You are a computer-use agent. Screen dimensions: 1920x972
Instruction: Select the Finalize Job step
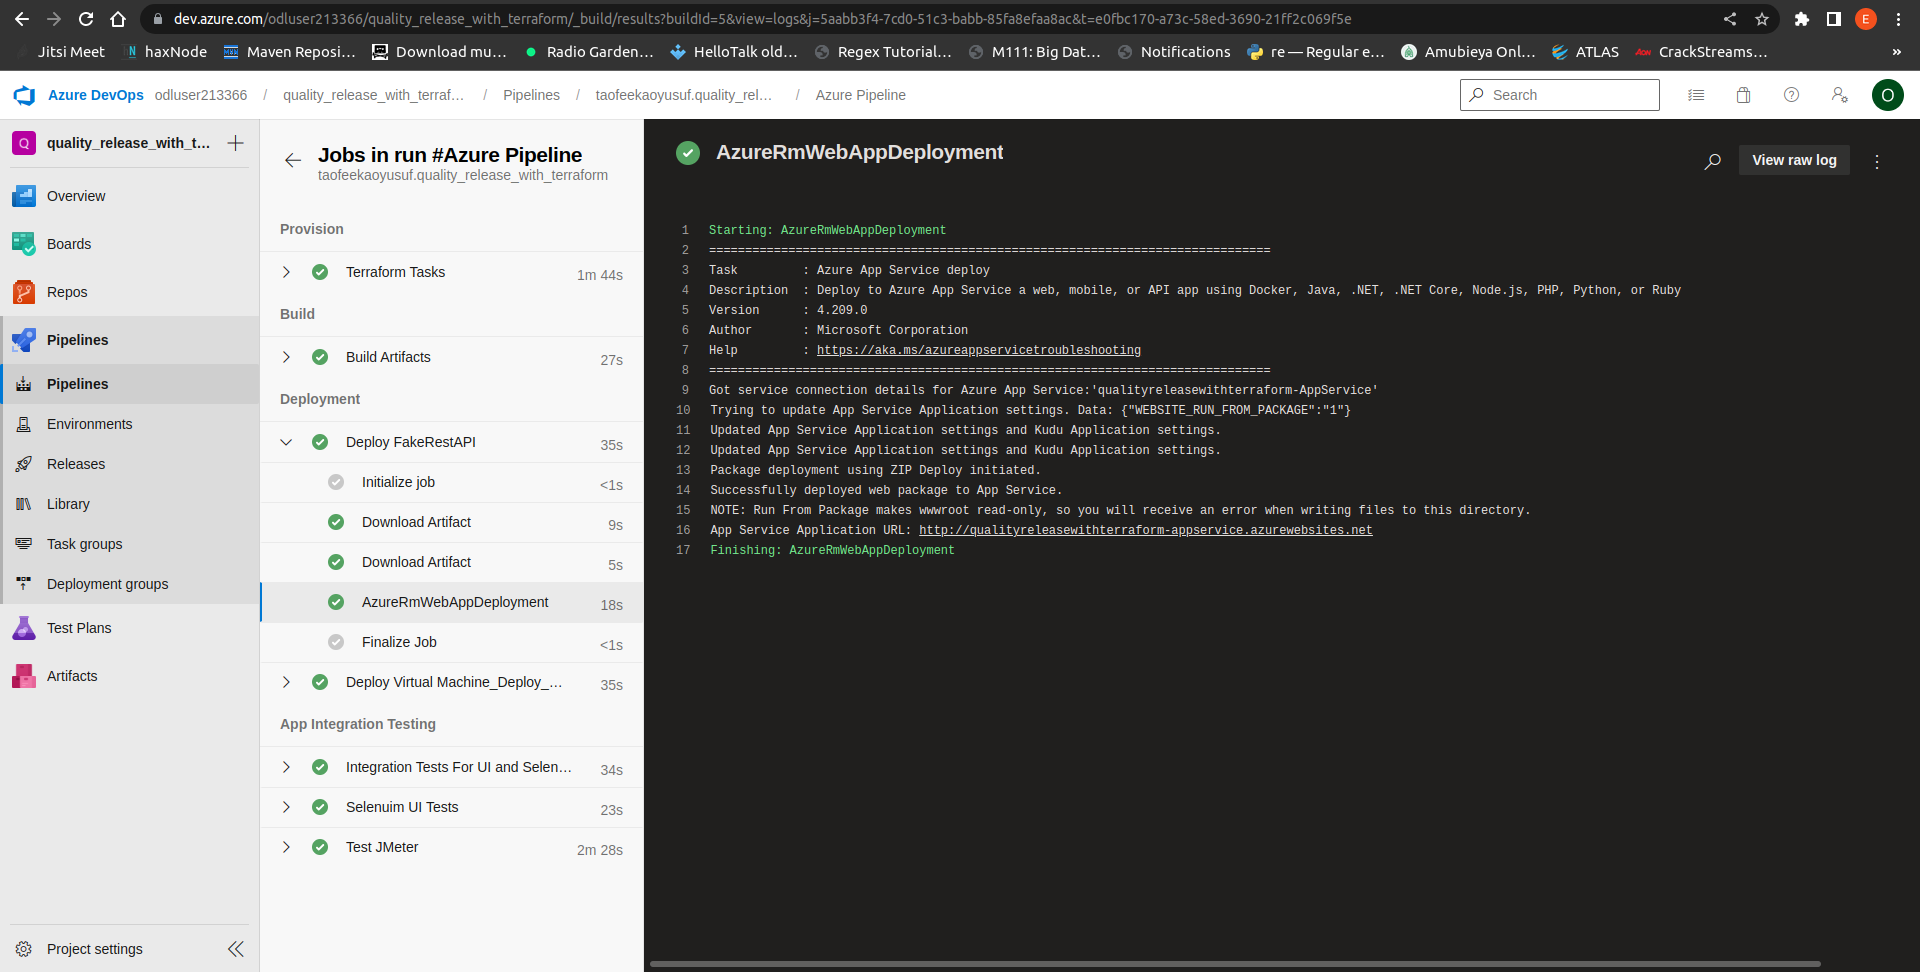click(x=452, y=642)
